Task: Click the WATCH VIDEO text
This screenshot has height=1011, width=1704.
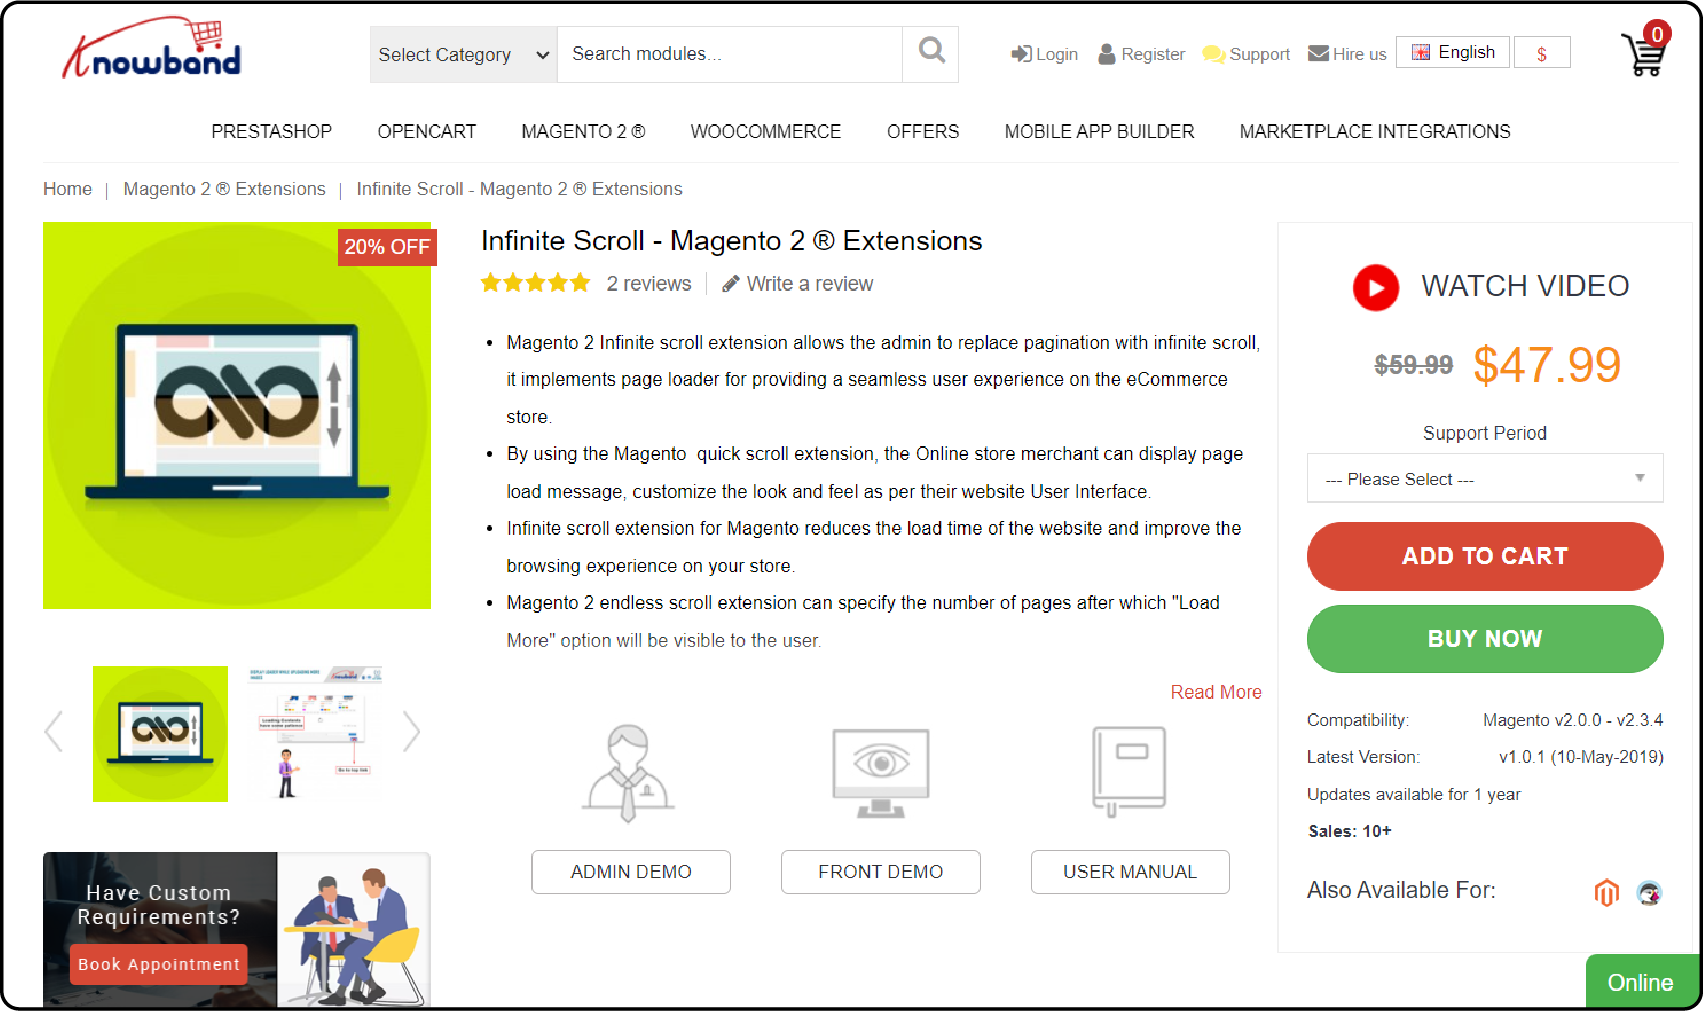Action: coord(1525,286)
